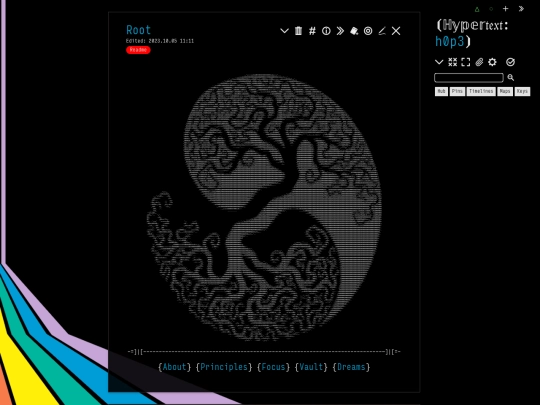Switch to the Timelines sidebar tab
The height and width of the screenshot is (405, 540).
click(x=481, y=91)
